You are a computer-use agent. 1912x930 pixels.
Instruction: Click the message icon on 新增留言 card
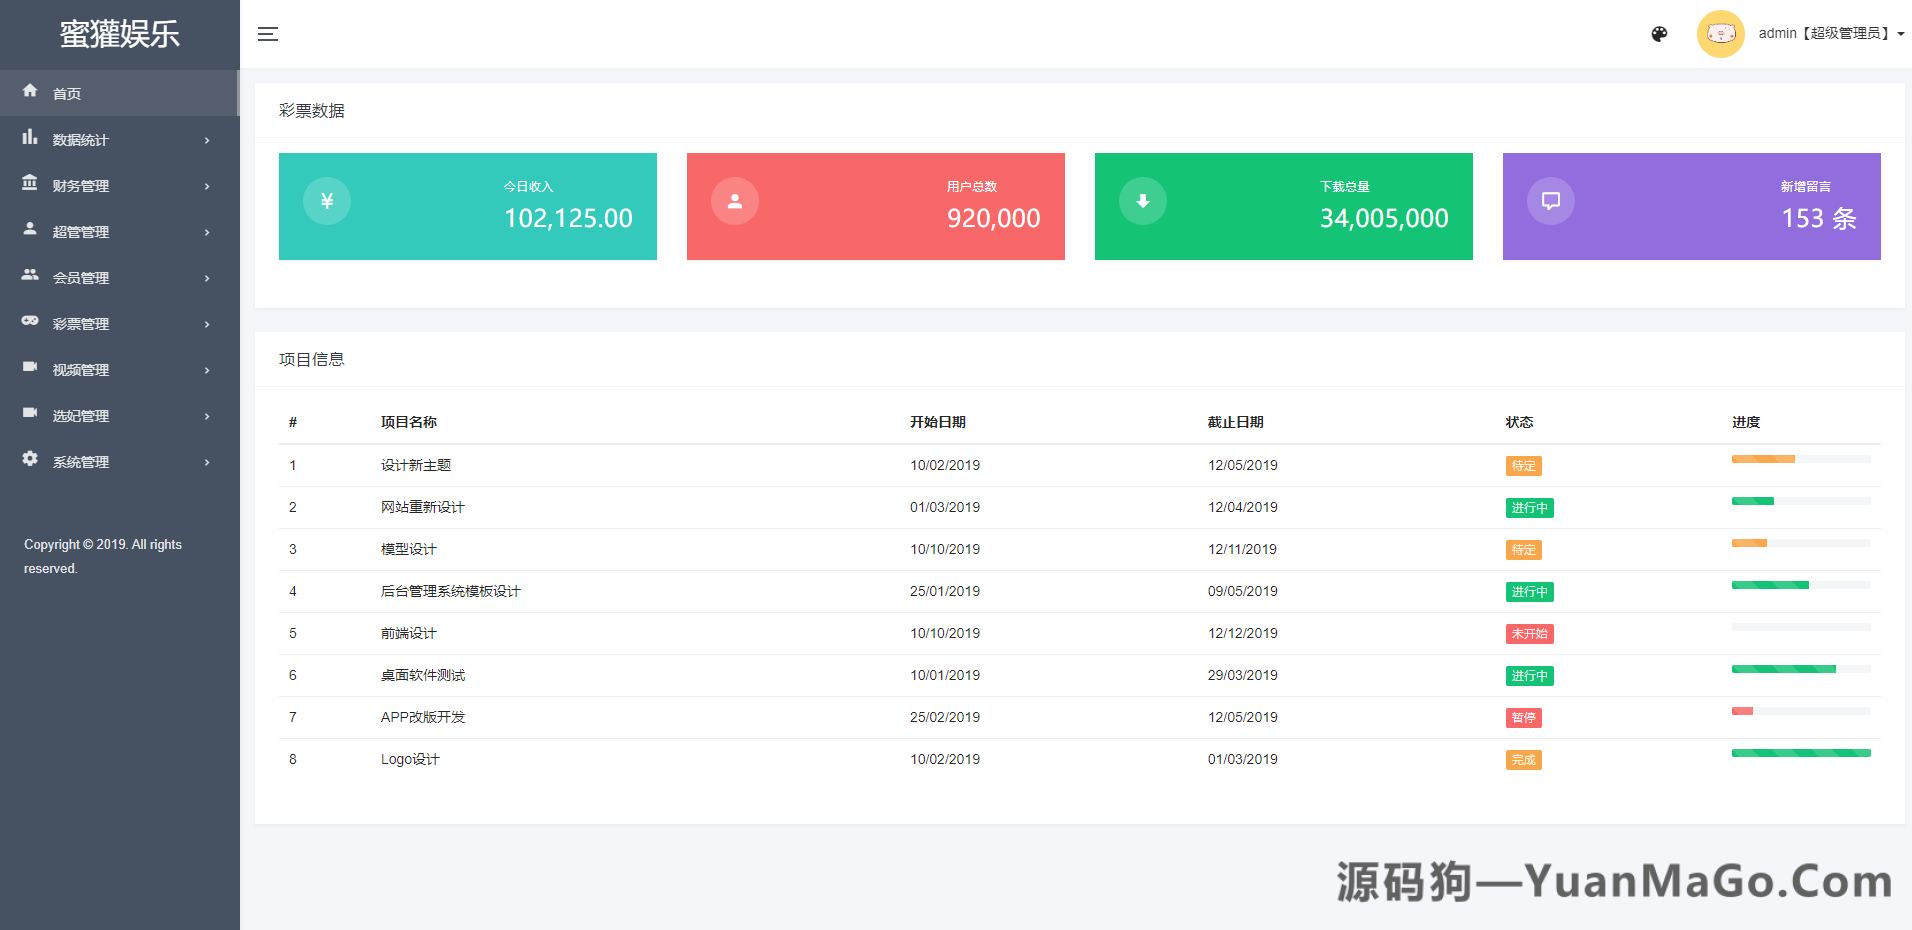pos(1551,201)
